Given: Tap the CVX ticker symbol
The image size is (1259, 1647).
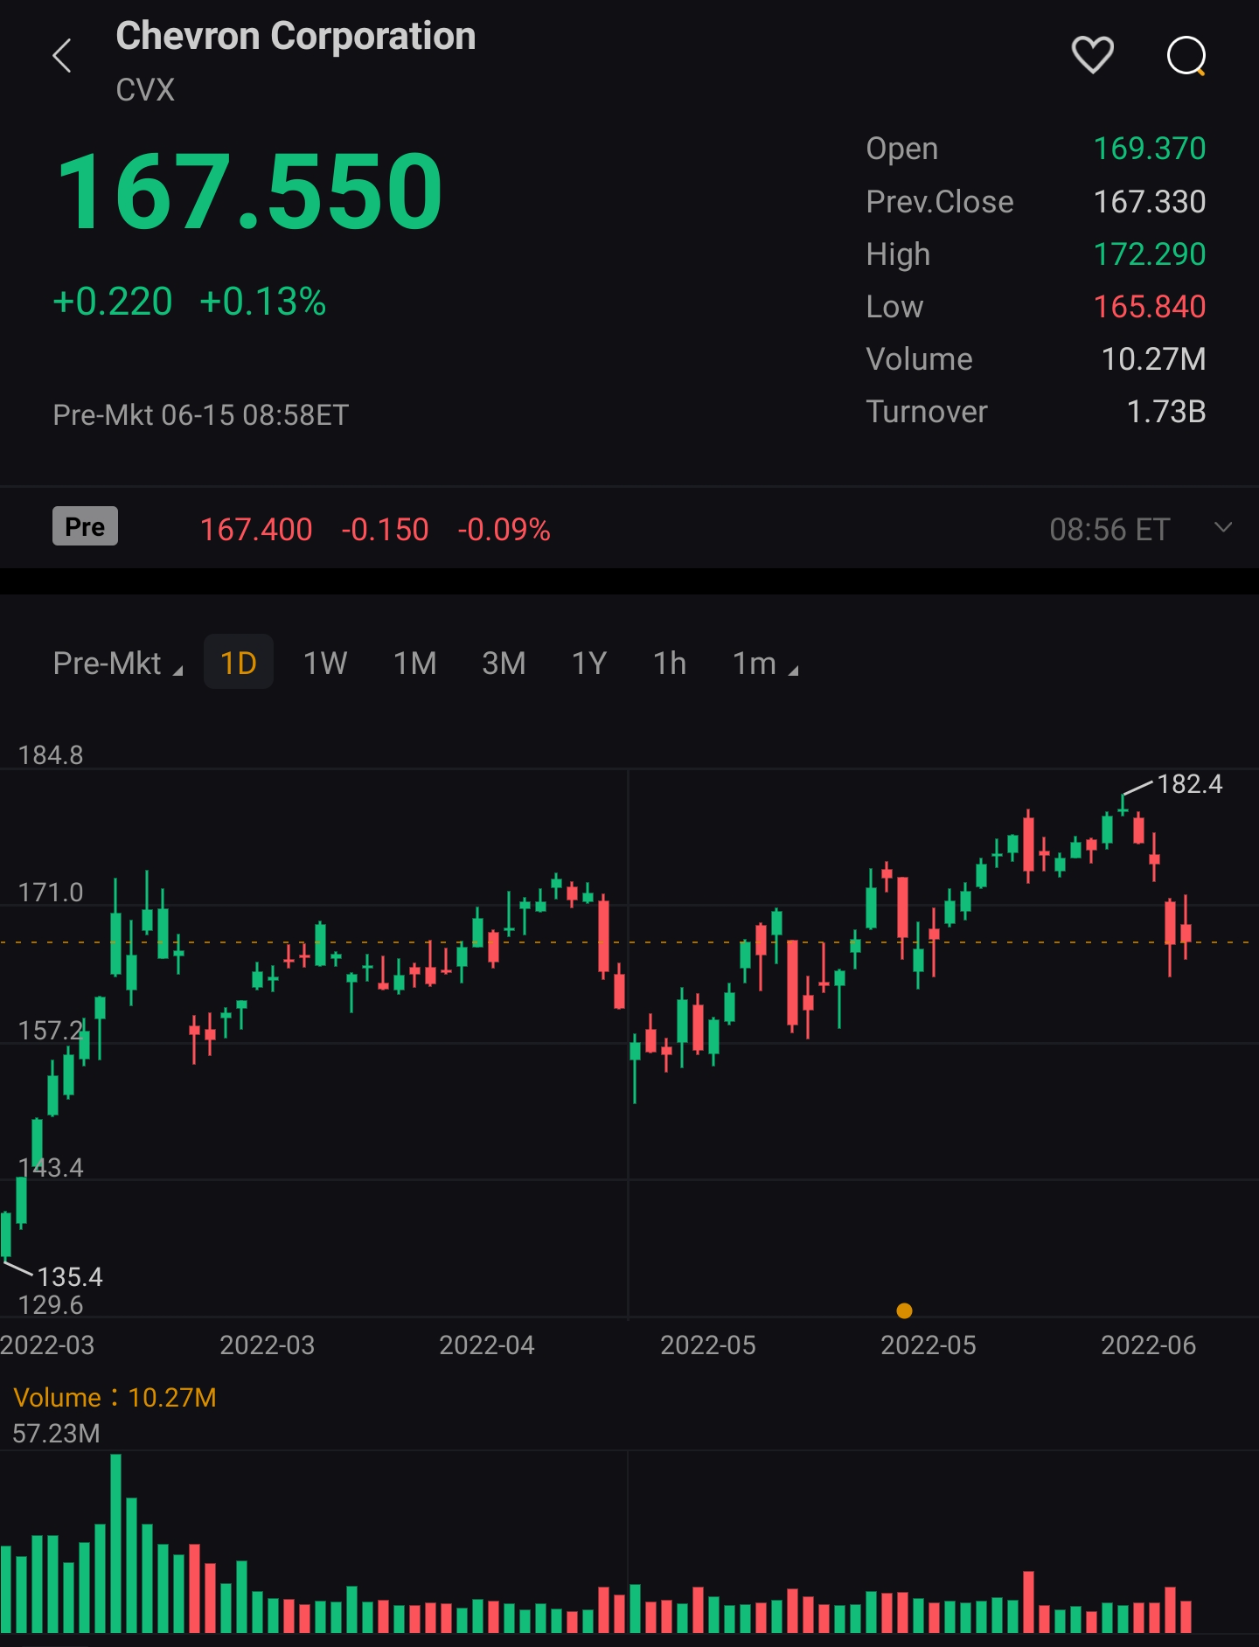Looking at the screenshot, I should click(x=145, y=90).
